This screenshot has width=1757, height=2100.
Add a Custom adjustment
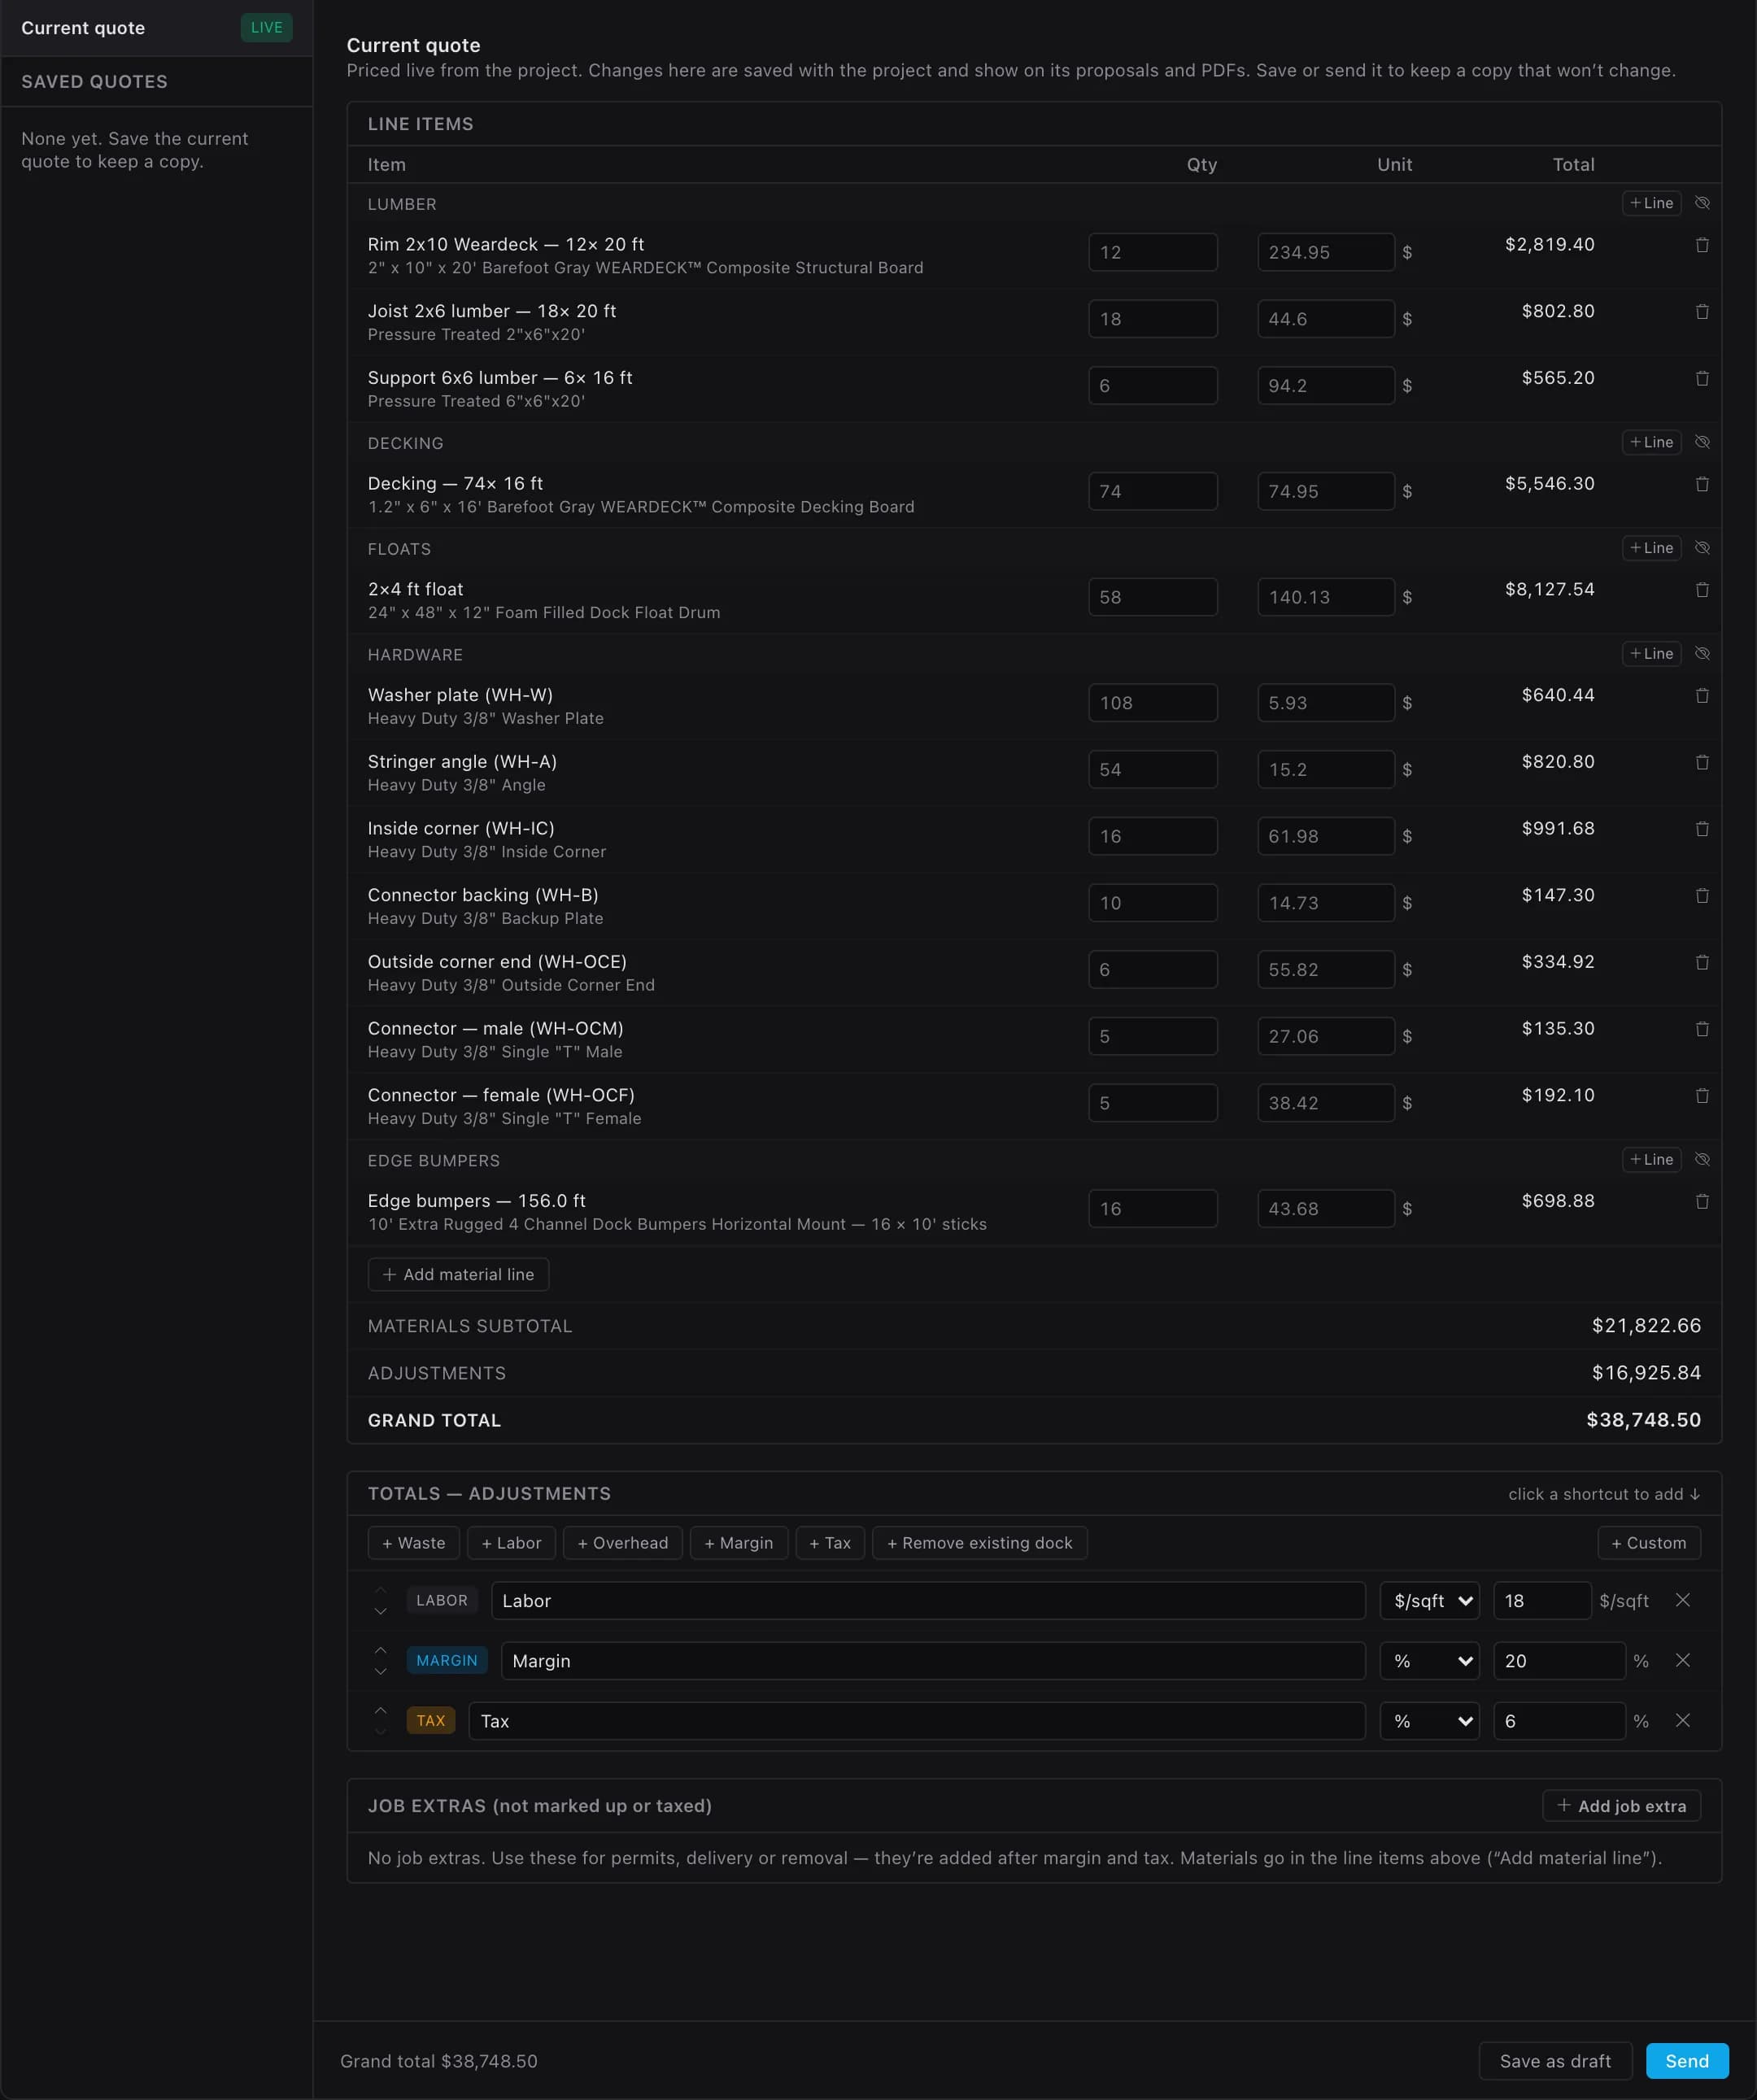(1649, 1543)
